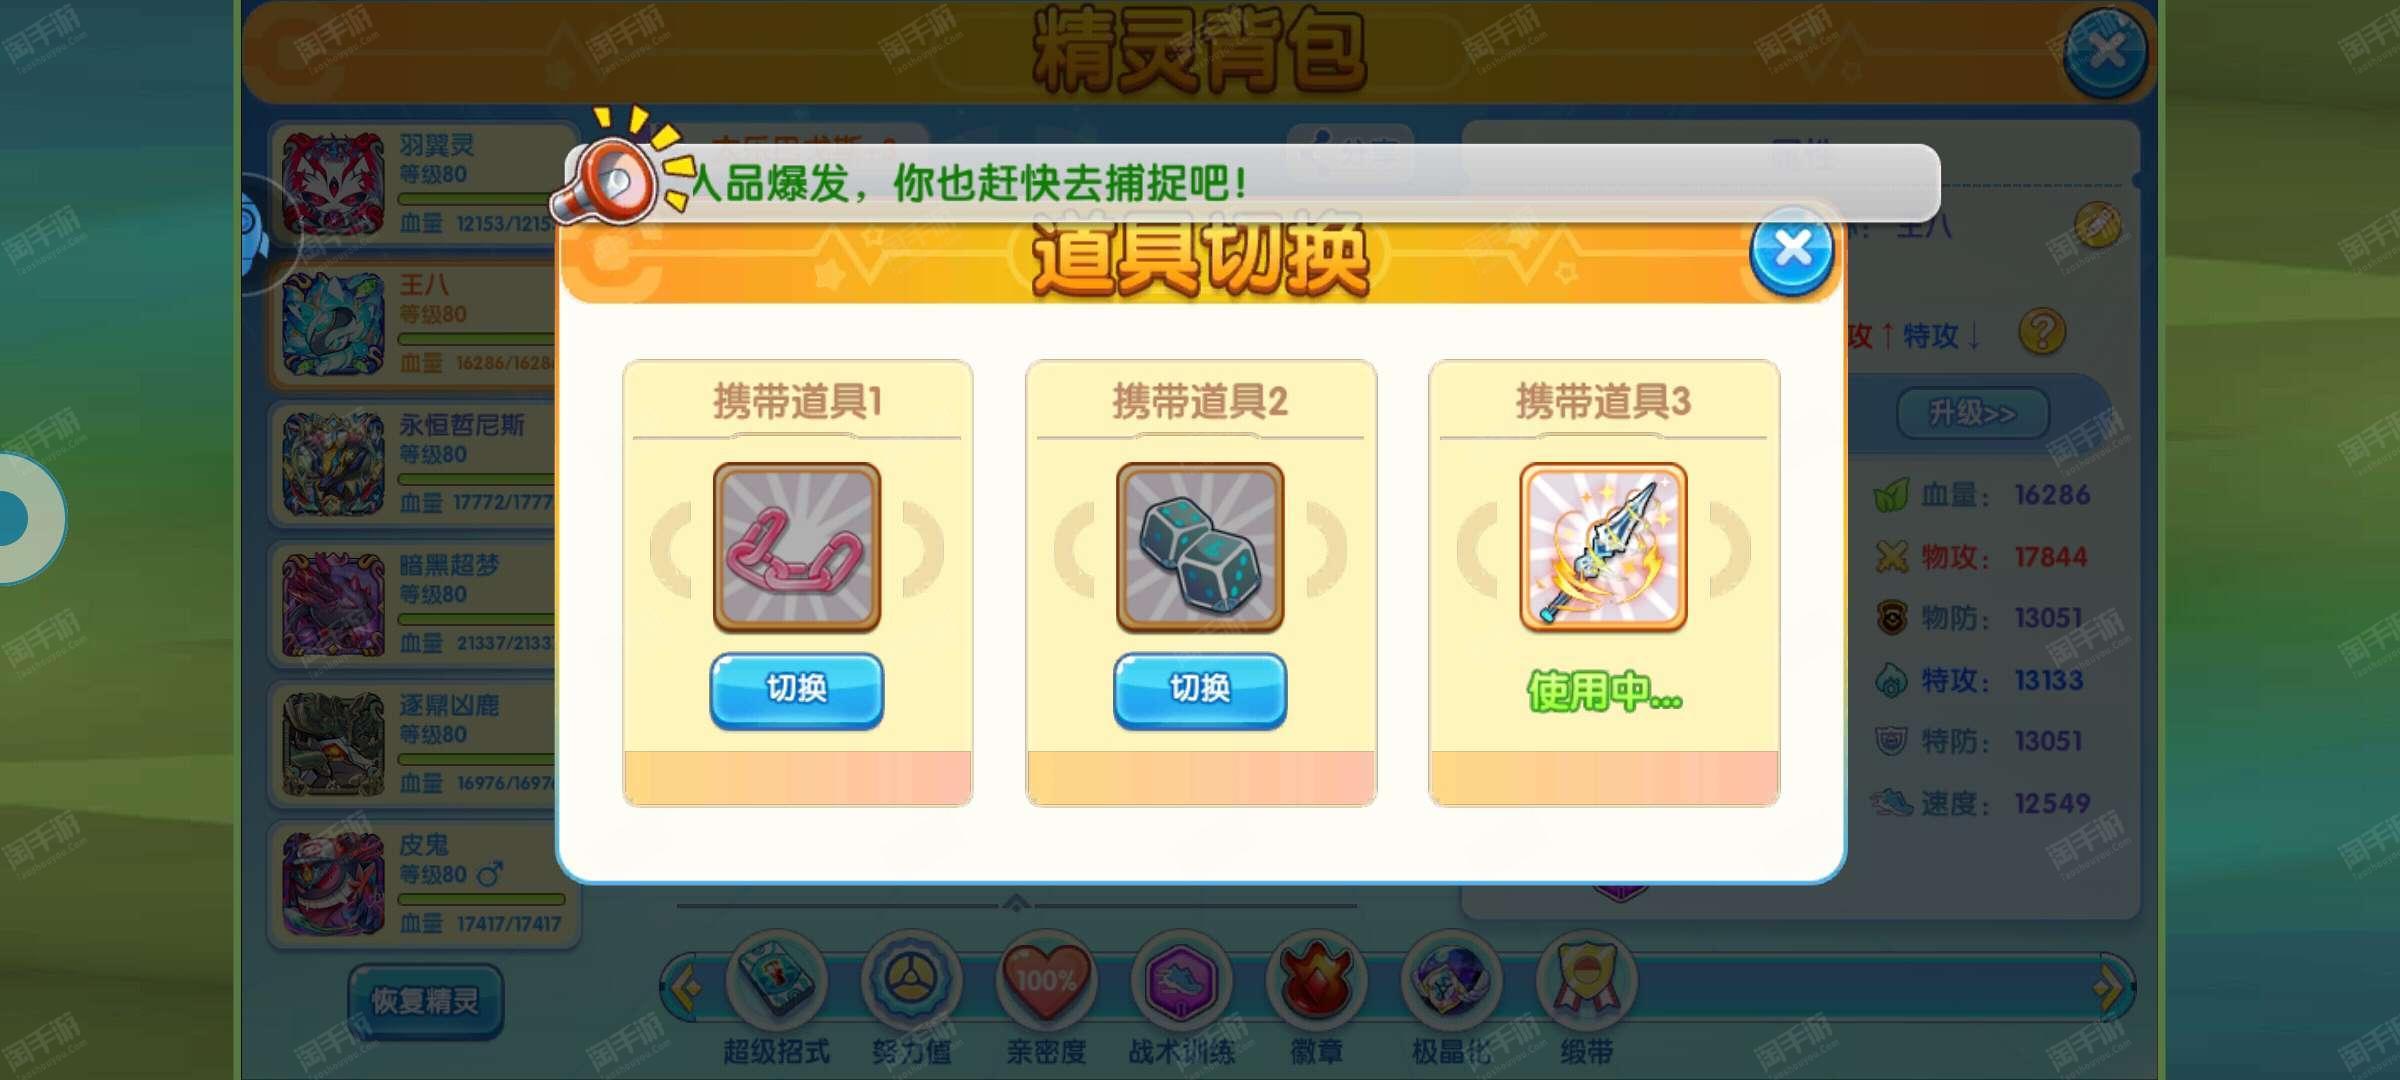
Task: Select the glowing spear item icon
Action: pyautogui.click(x=1603, y=547)
